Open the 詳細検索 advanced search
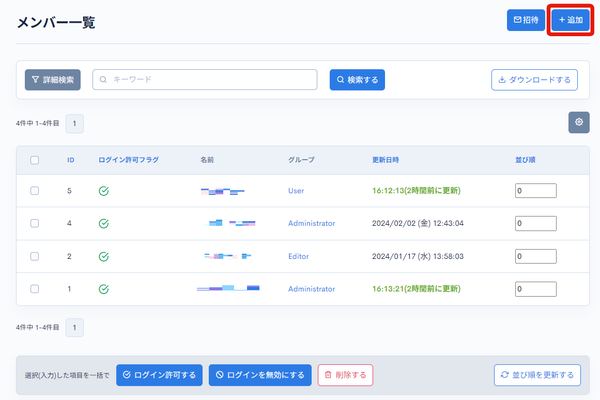This screenshot has height=400, width=600. click(x=53, y=80)
